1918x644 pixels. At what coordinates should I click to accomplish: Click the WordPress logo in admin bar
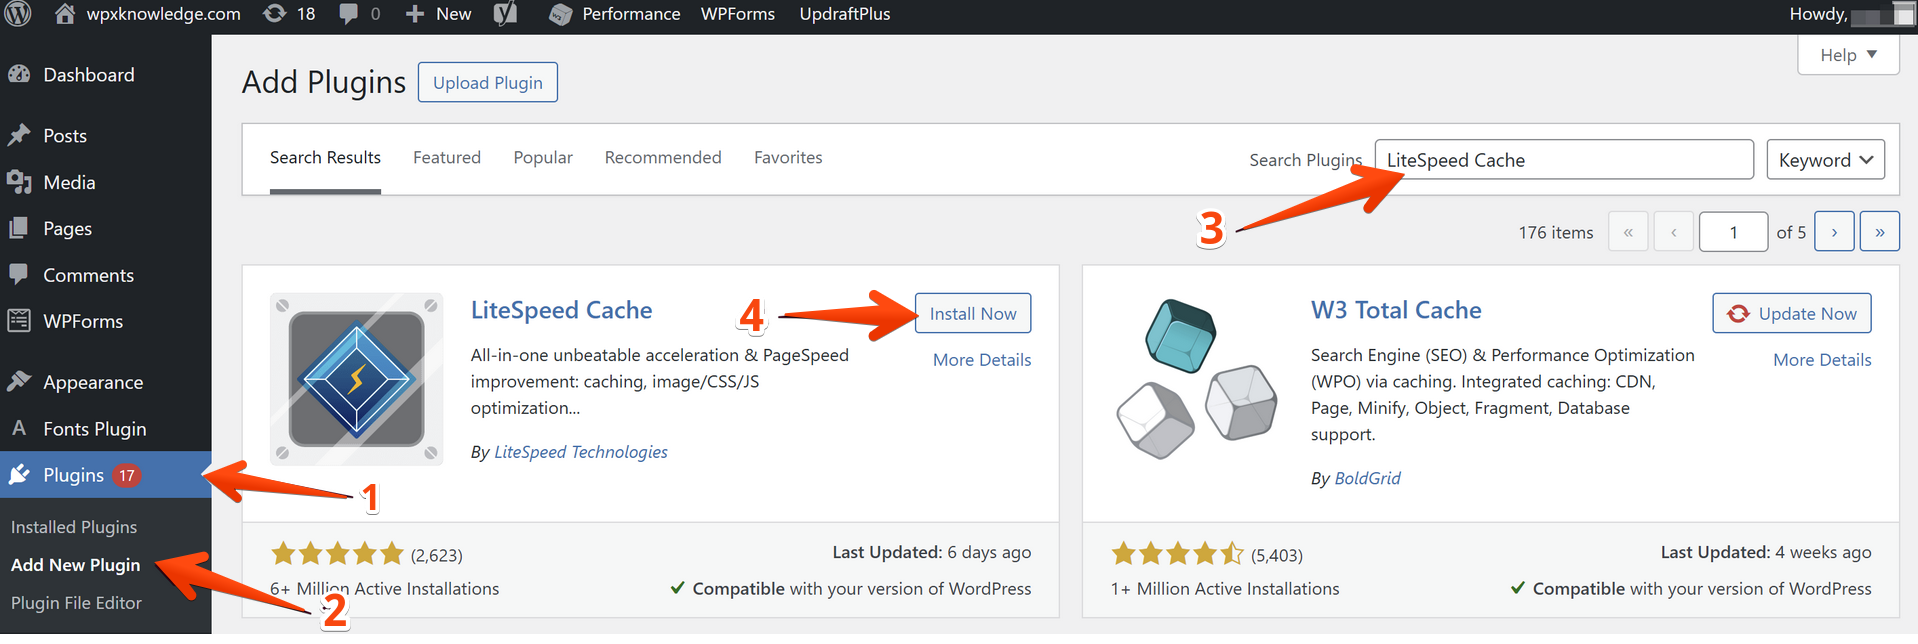[x=18, y=14]
